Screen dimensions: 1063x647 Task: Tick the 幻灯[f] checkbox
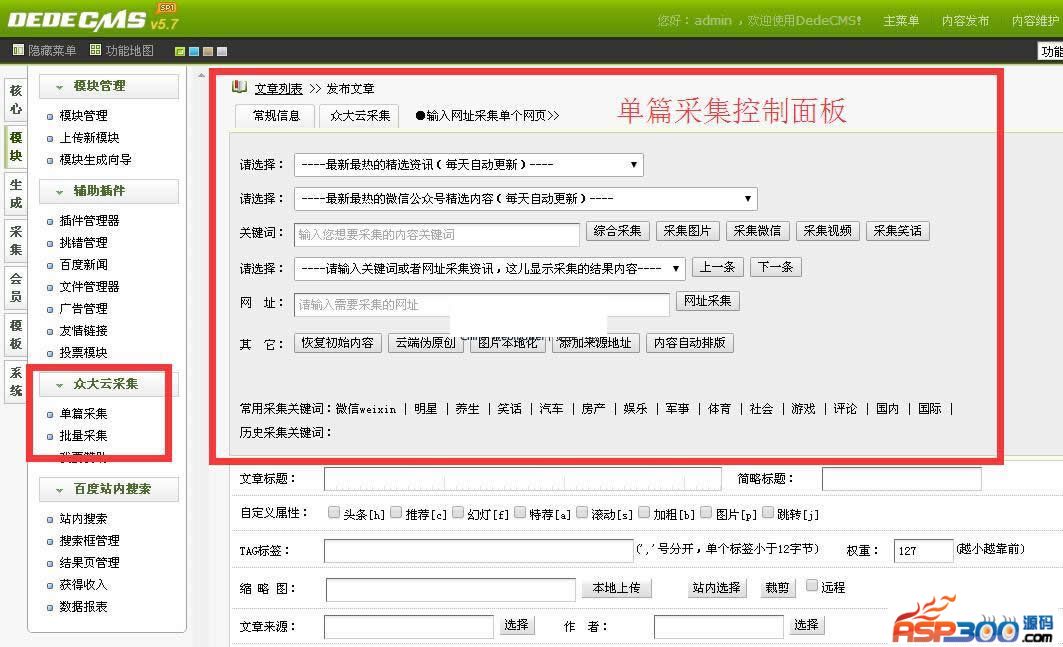[458, 512]
